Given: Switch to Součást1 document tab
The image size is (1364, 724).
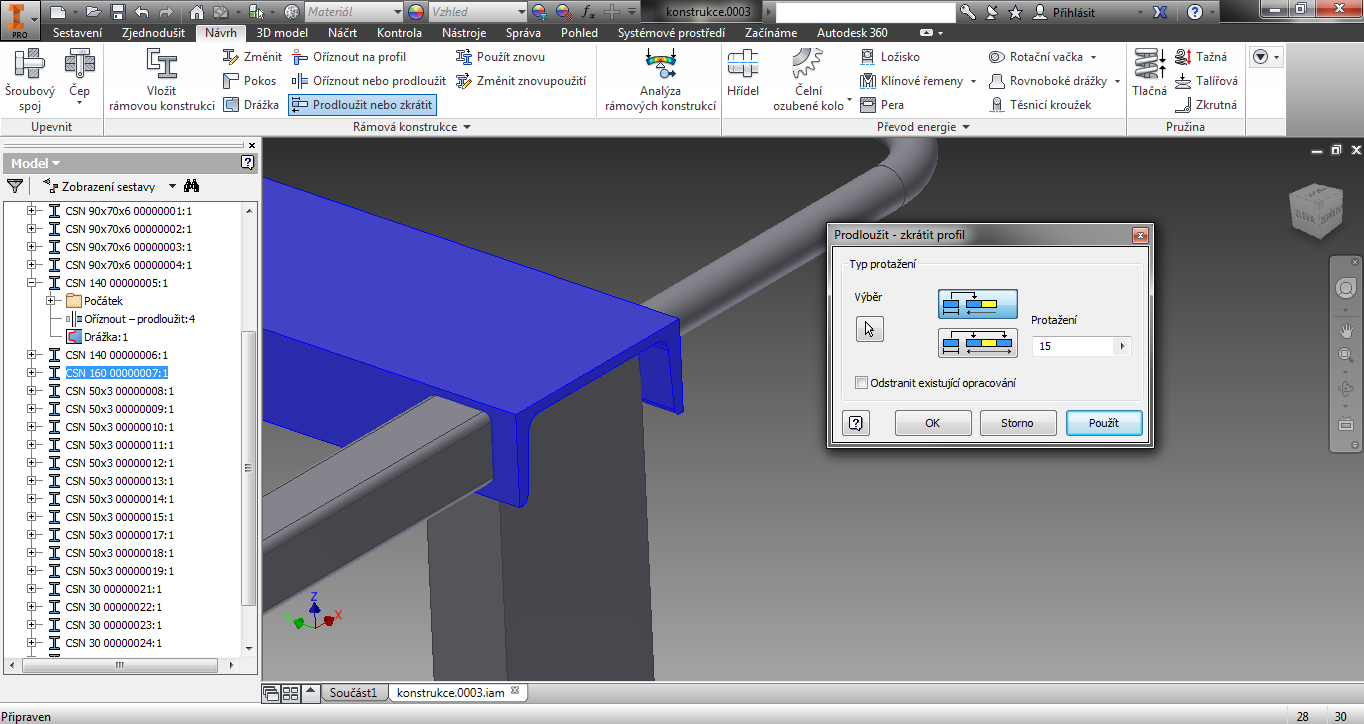Looking at the screenshot, I should click(x=354, y=692).
